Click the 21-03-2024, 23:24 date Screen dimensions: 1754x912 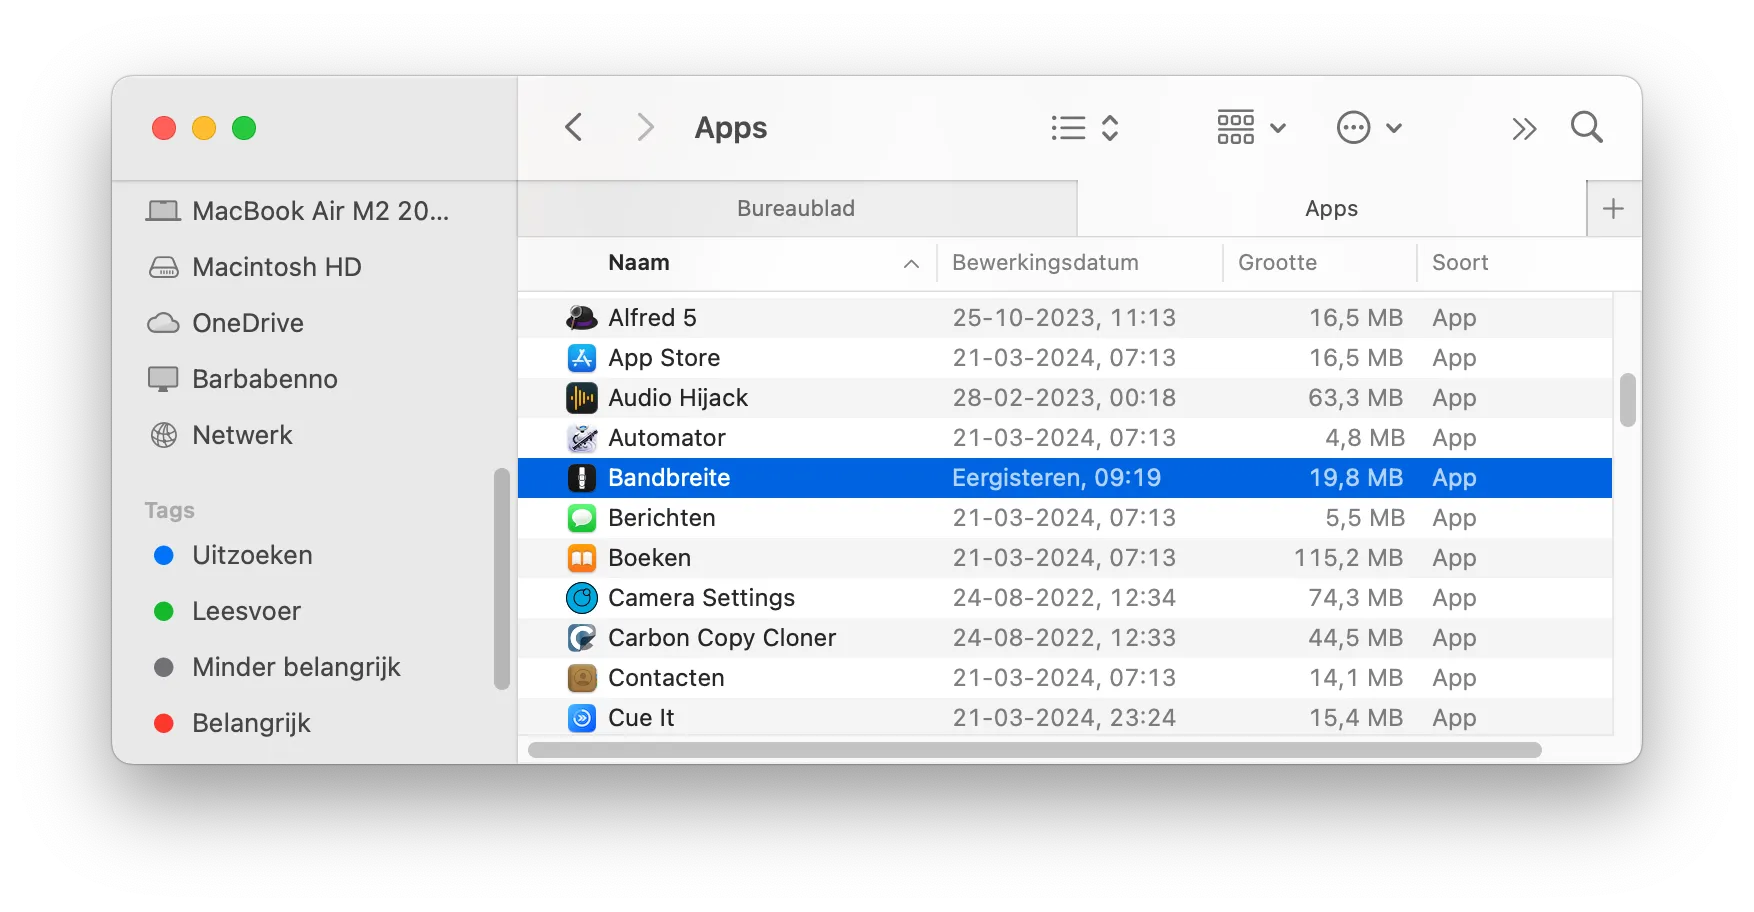pos(1064,718)
